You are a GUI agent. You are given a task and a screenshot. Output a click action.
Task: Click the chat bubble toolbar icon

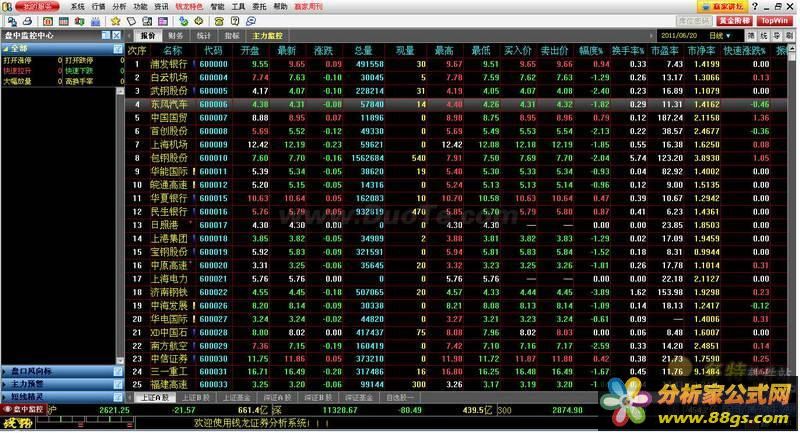coord(251,21)
